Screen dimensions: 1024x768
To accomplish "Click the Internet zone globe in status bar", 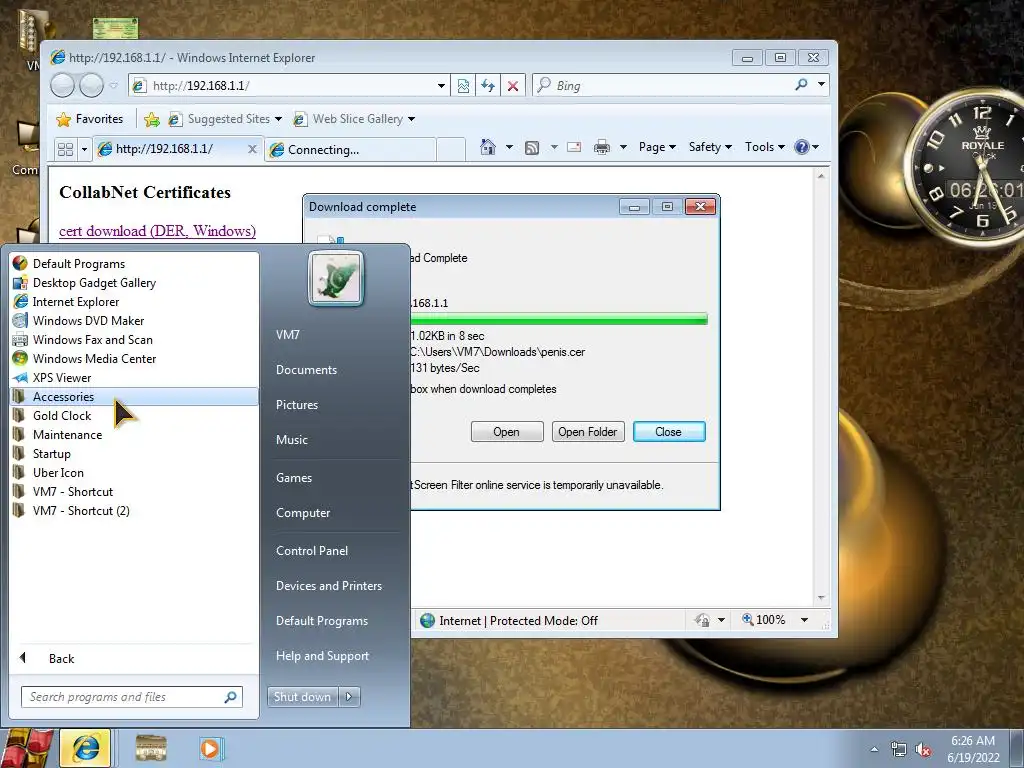I will (427, 620).
